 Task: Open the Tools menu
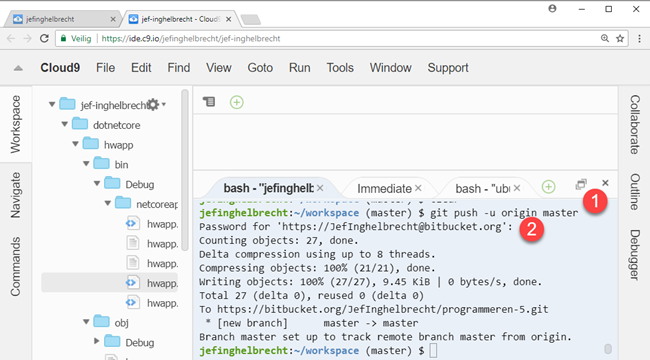[340, 68]
